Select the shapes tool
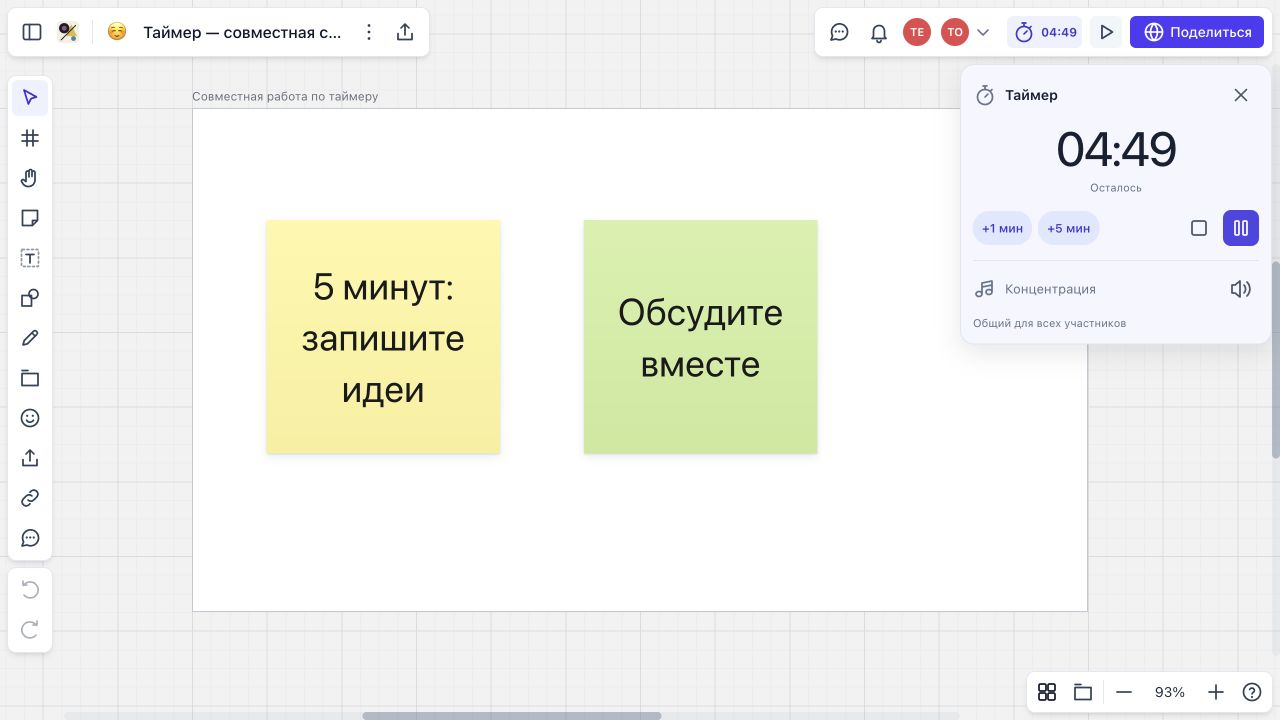 (30, 298)
